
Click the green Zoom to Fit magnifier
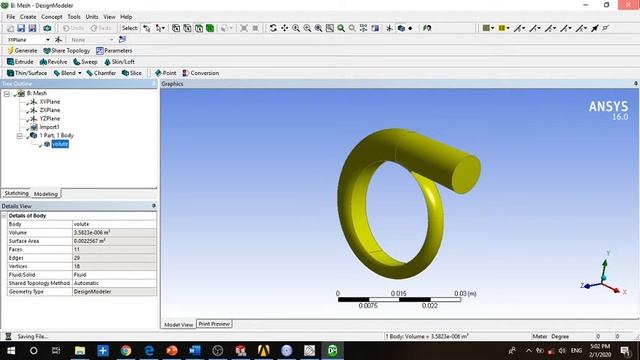(x=341, y=28)
